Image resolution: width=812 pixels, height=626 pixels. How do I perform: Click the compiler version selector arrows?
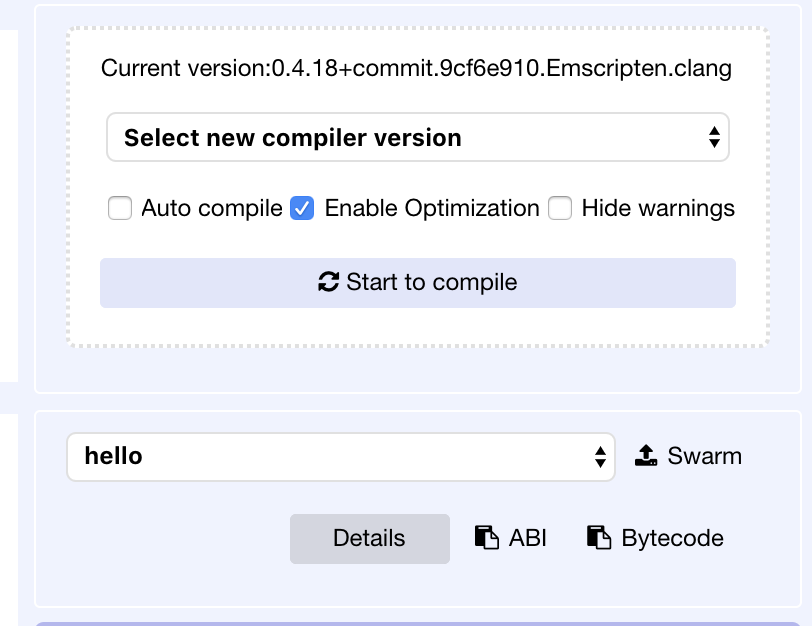pos(714,137)
